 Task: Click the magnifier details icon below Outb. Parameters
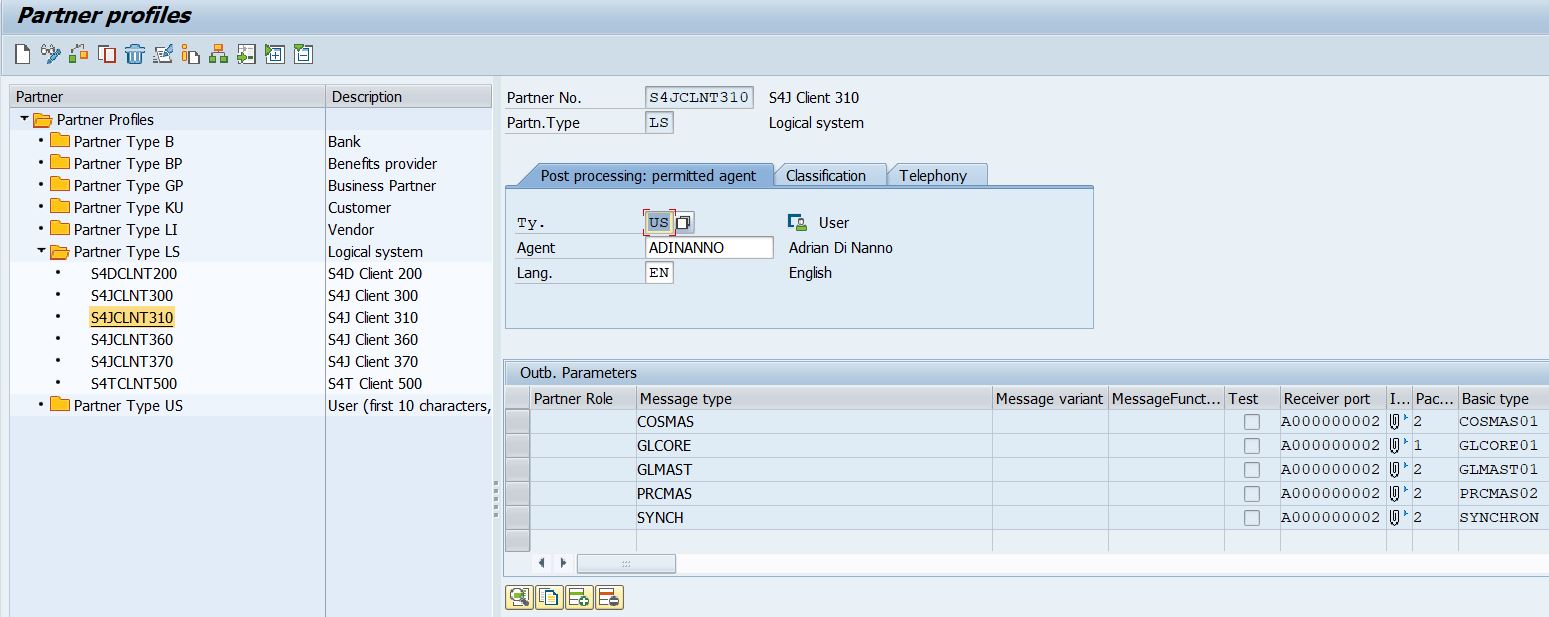pos(517,597)
